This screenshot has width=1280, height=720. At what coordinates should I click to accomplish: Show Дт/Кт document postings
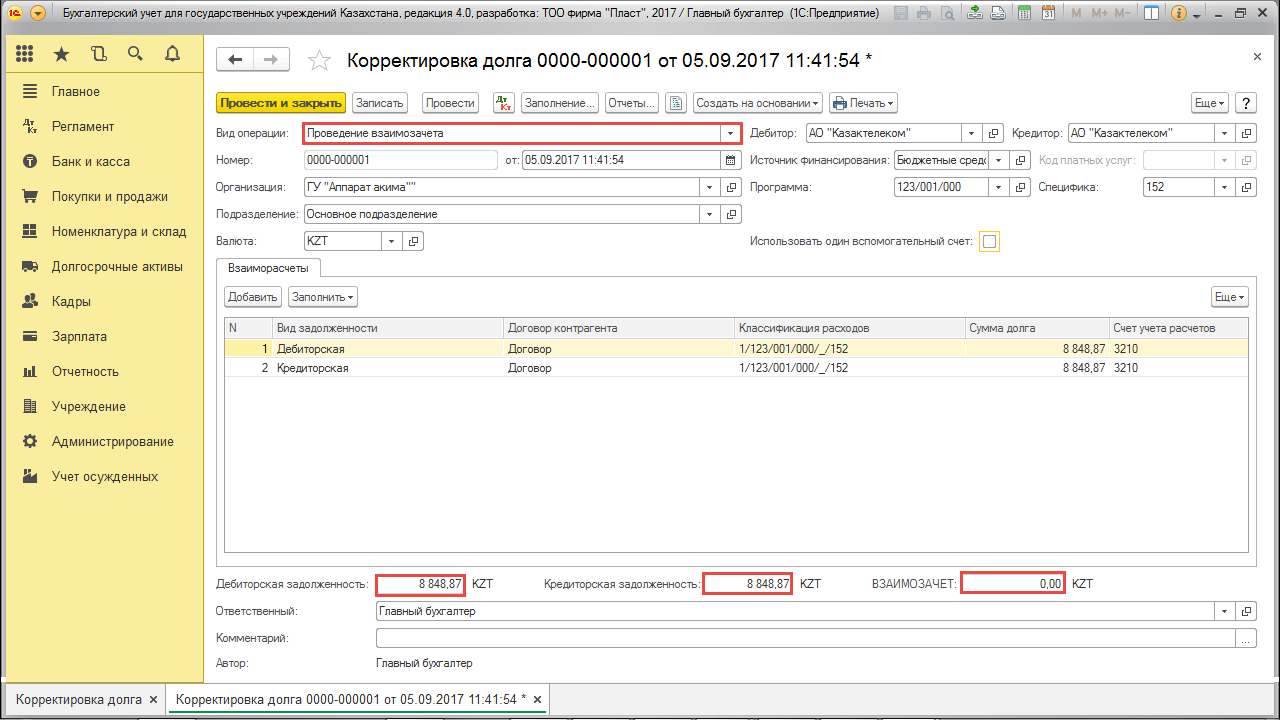pyautogui.click(x=505, y=103)
